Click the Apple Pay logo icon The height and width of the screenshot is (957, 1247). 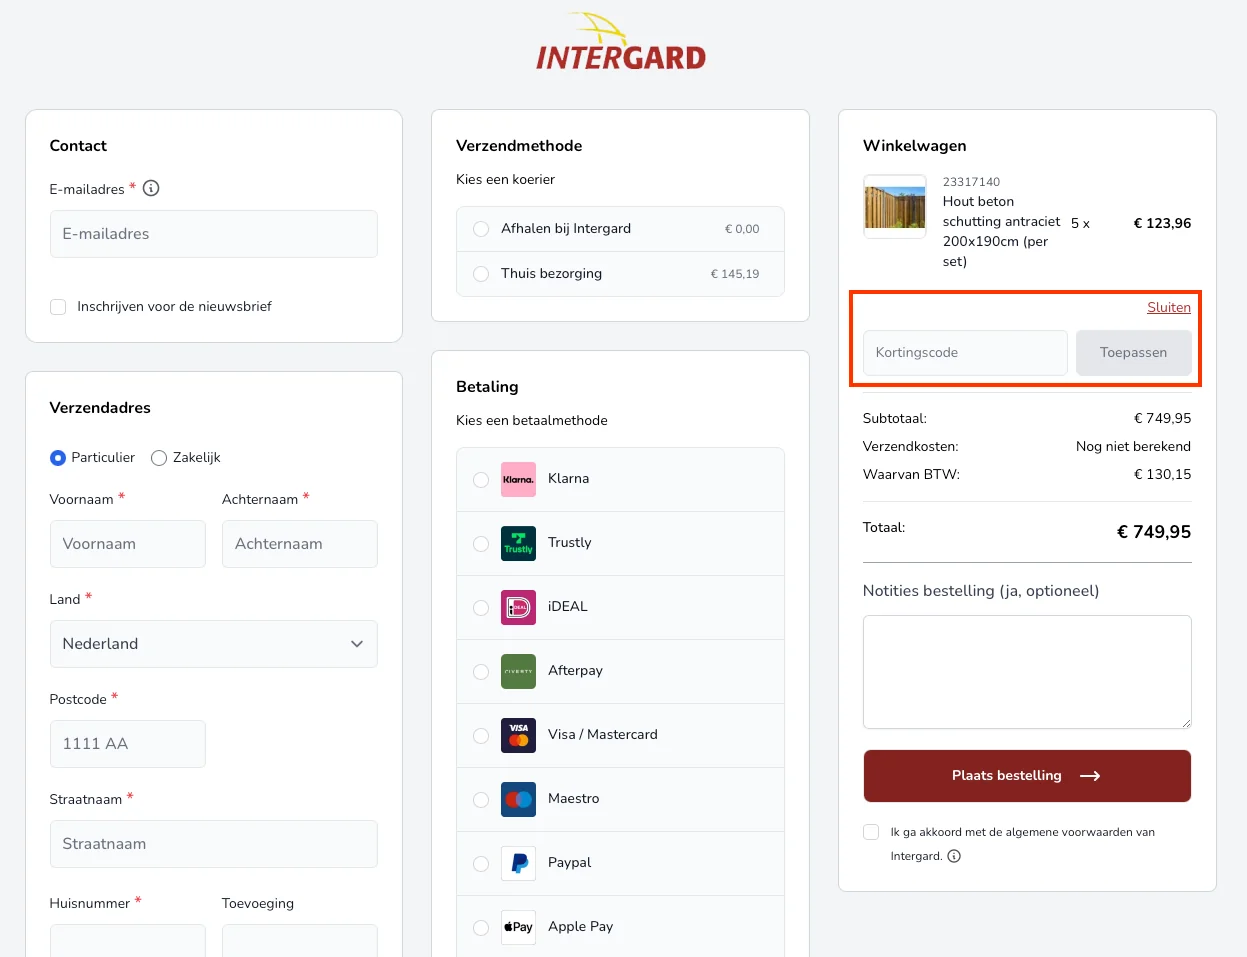[x=518, y=927]
